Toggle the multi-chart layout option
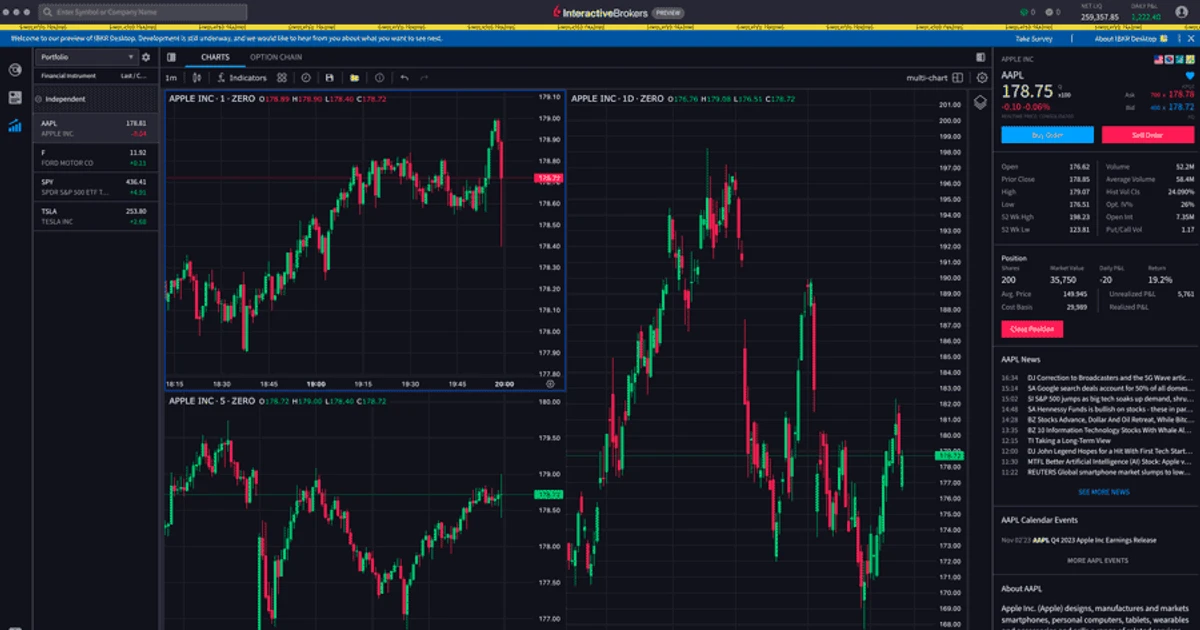The image size is (1200, 630). tap(958, 80)
